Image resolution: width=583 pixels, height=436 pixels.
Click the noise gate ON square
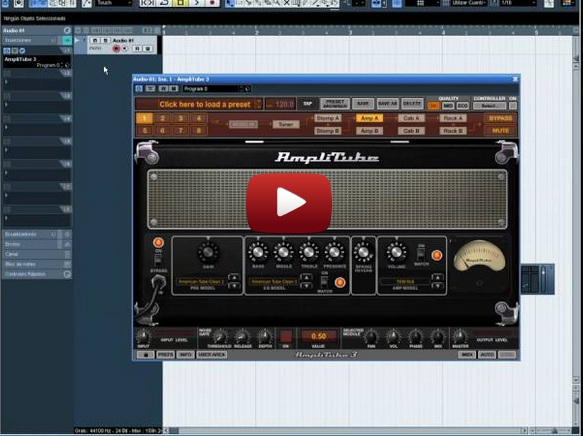pyautogui.click(x=286, y=336)
